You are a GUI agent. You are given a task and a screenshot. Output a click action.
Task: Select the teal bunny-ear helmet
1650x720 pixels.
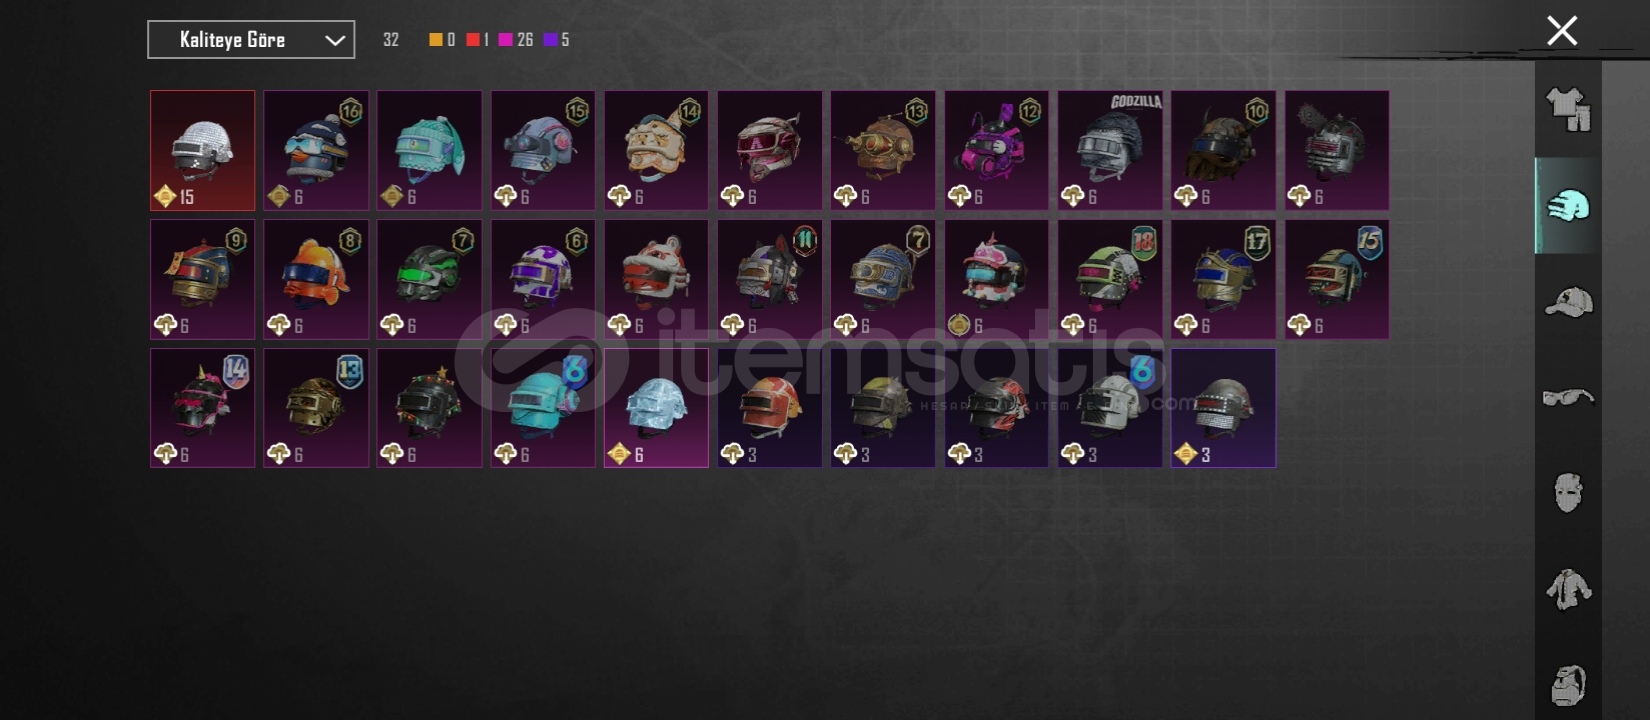(429, 150)
